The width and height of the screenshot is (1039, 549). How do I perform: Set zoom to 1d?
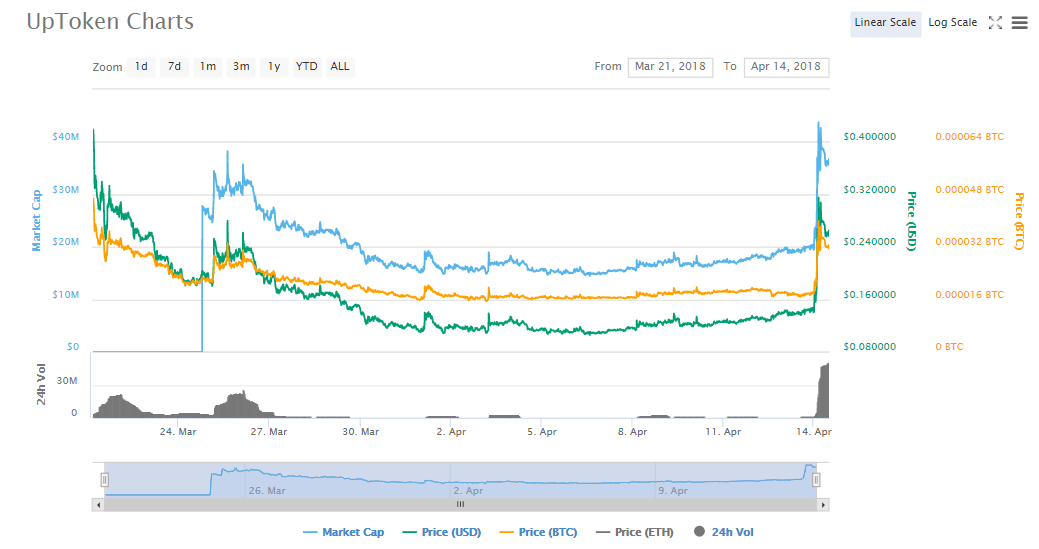click(x=141, y=67)
